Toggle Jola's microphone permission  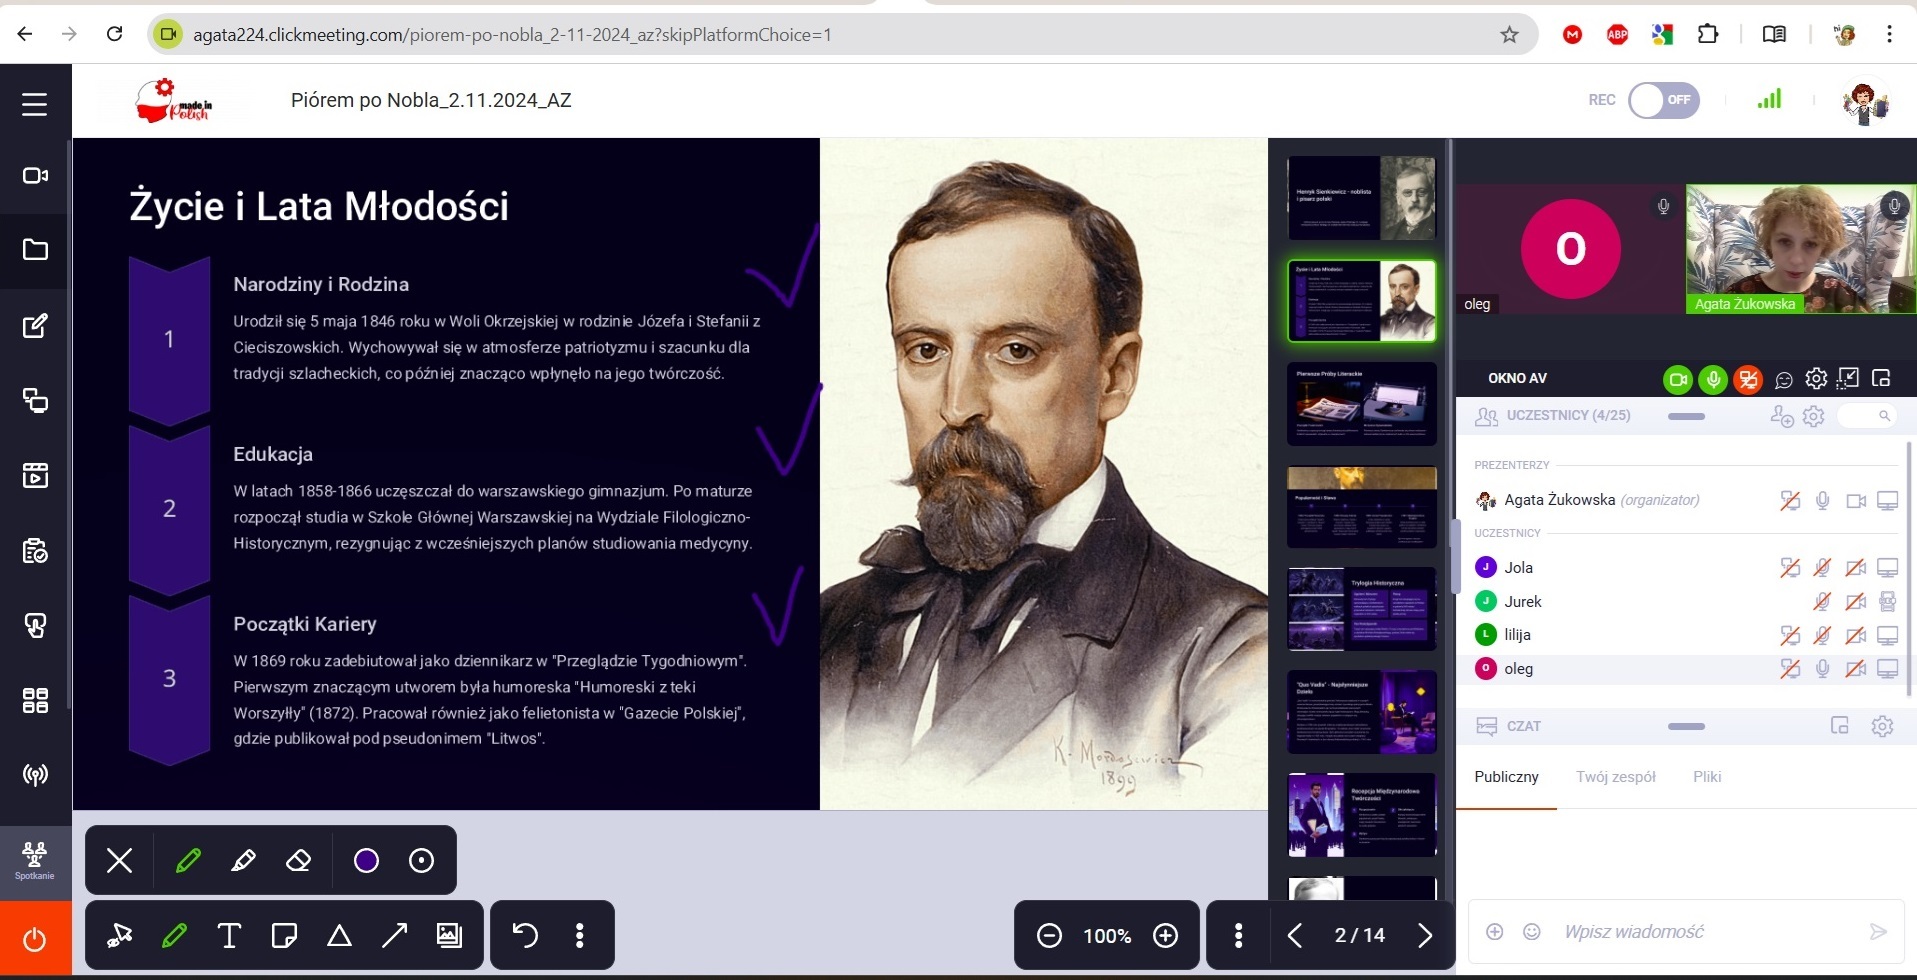(1823, 568)
